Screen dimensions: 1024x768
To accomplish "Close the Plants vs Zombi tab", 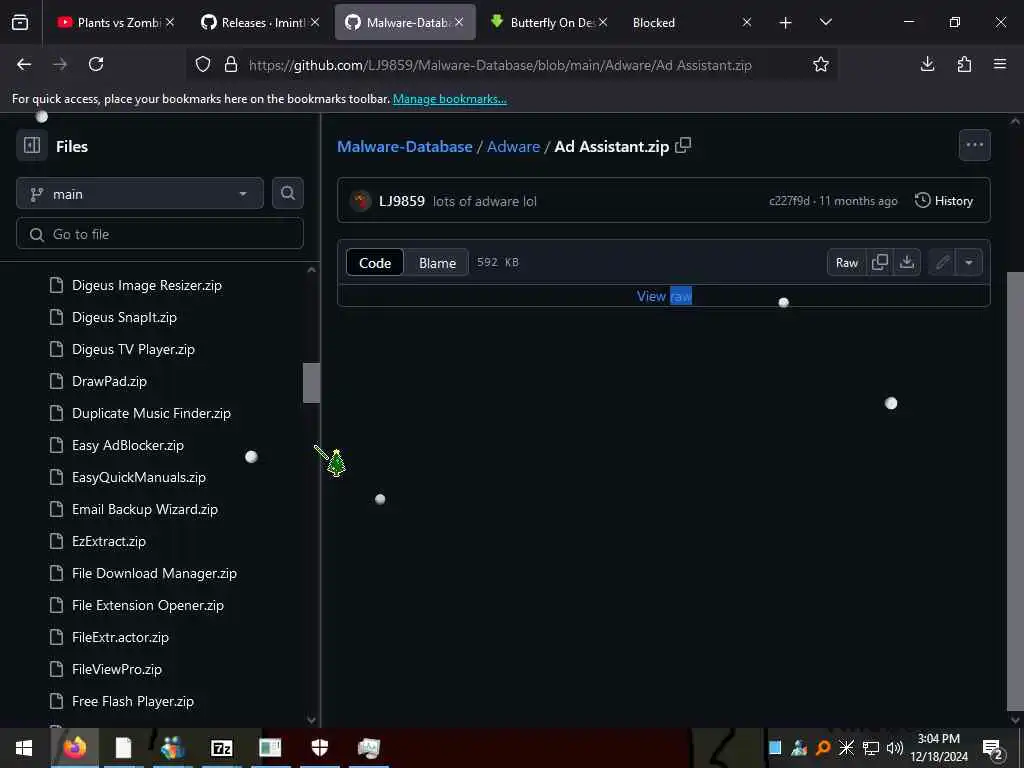I will 170,22.
